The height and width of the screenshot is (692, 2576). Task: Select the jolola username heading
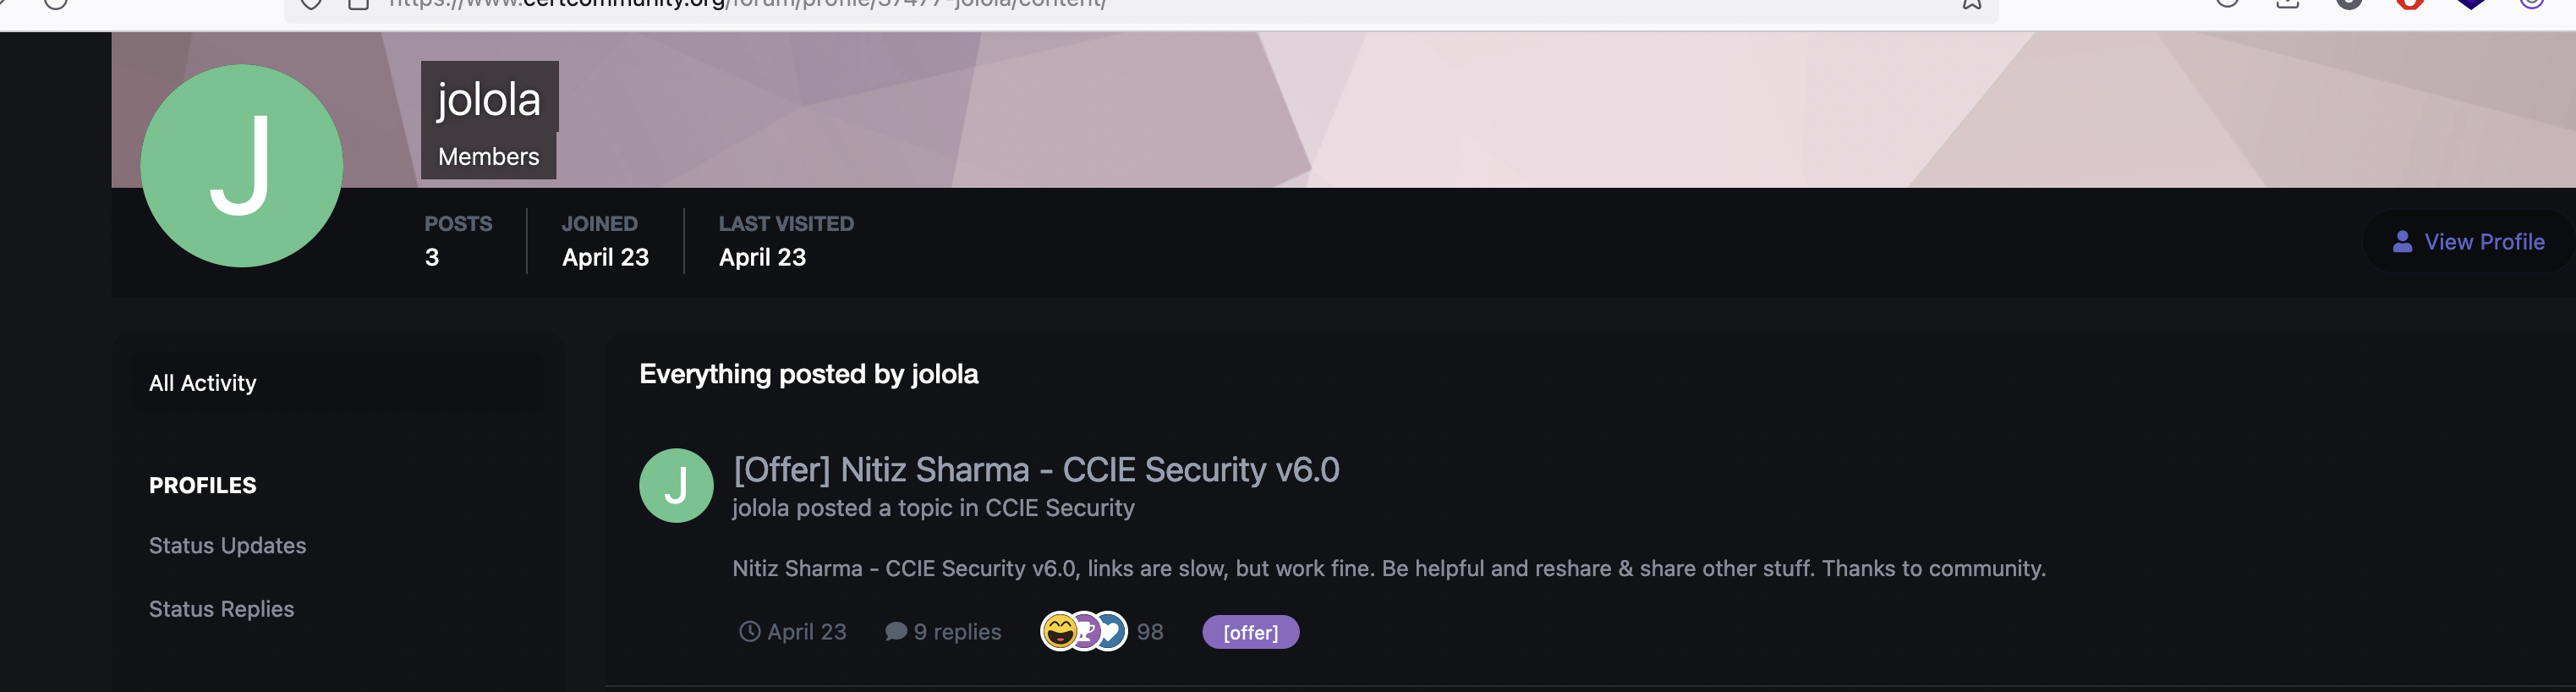[489, 98]
